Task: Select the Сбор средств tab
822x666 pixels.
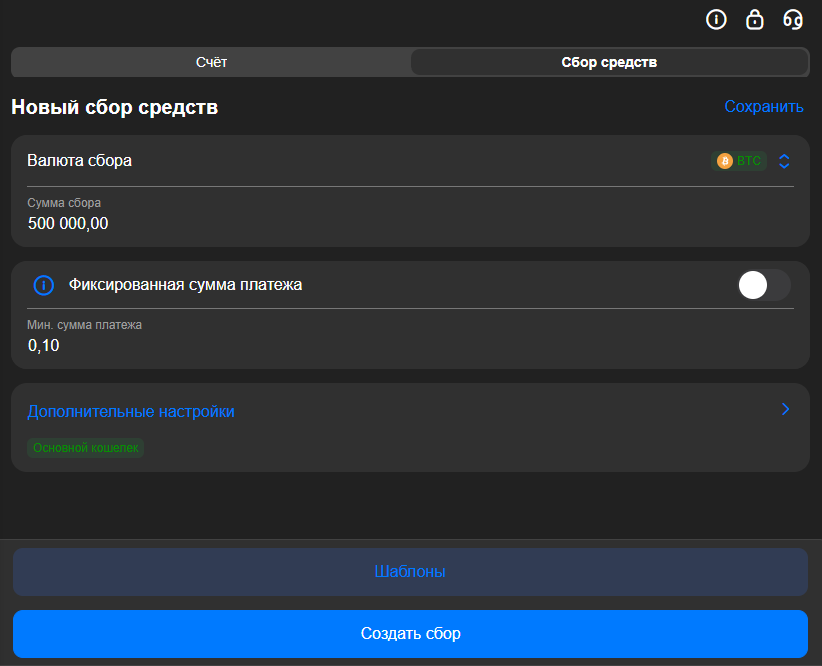Action: [x=609, y=62]
